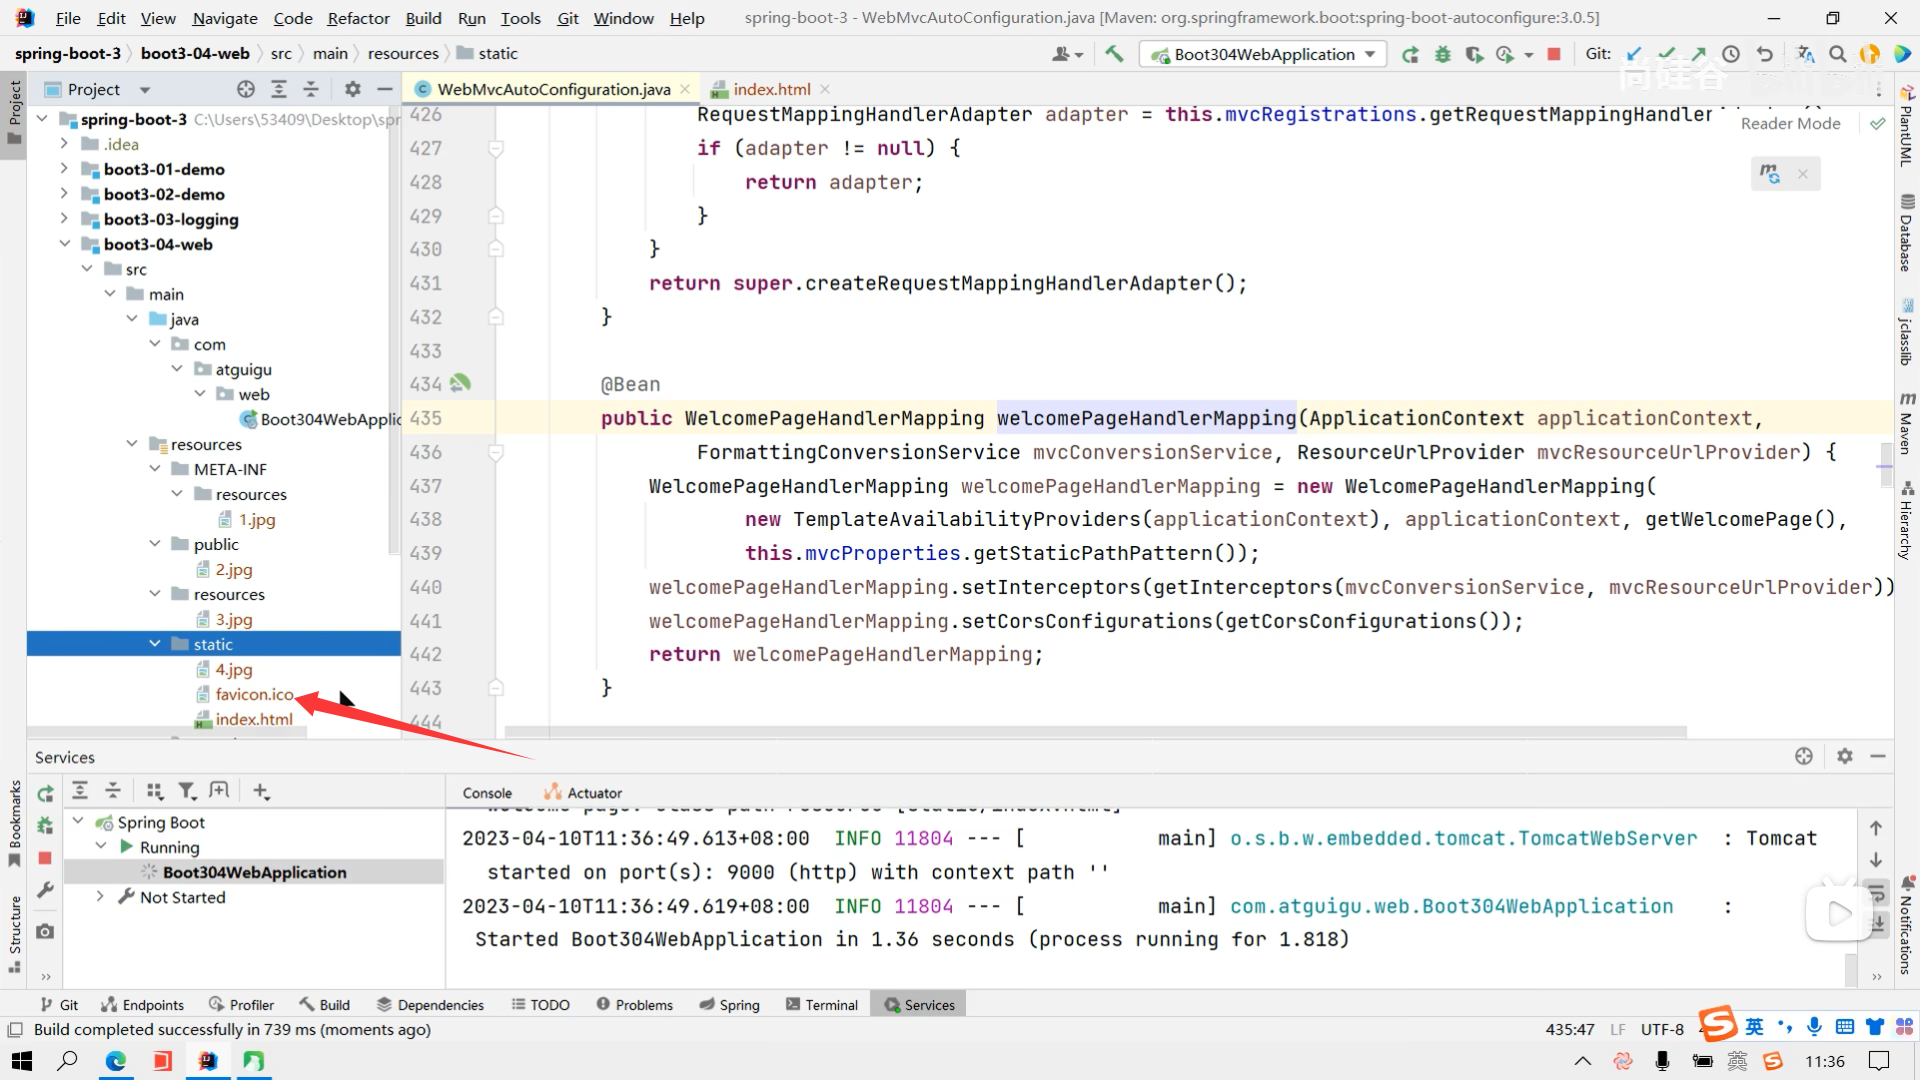Expand the Not Started services node
1920x1080 pixels.
100,897
